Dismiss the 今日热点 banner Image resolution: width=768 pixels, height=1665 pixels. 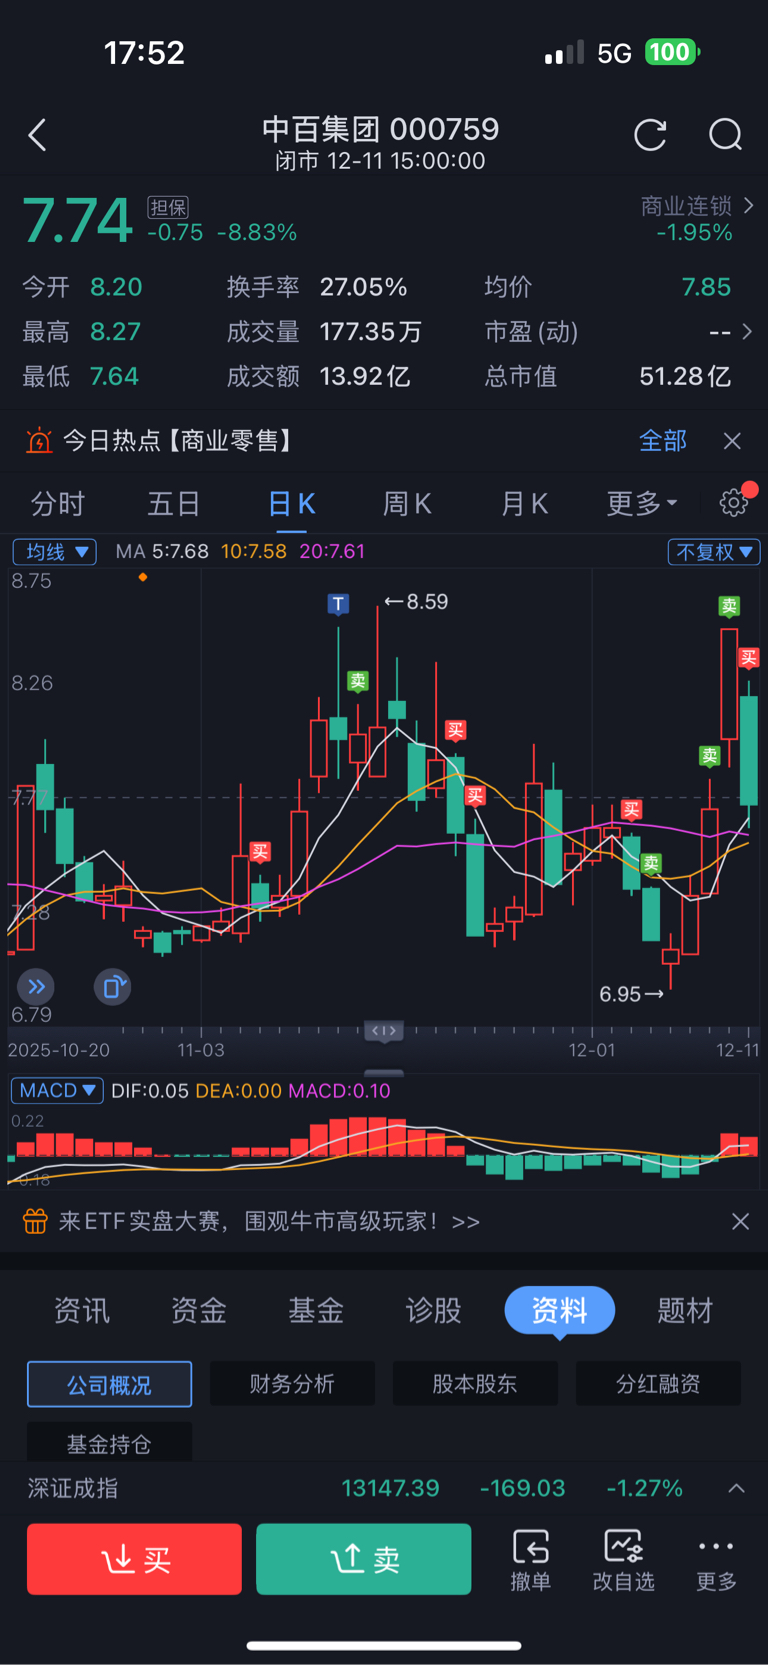pyautogui.click(x=732, y=441)
